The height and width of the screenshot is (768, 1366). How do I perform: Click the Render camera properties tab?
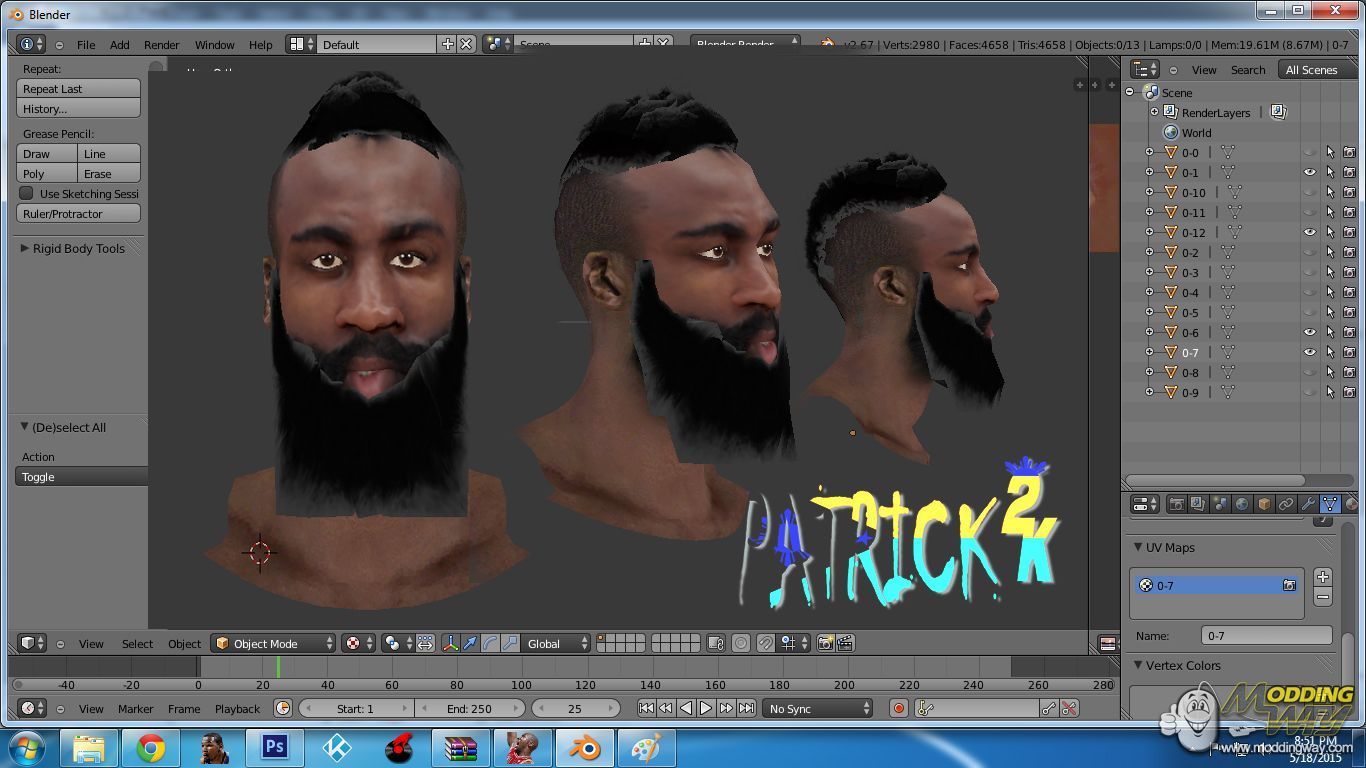1176,505
